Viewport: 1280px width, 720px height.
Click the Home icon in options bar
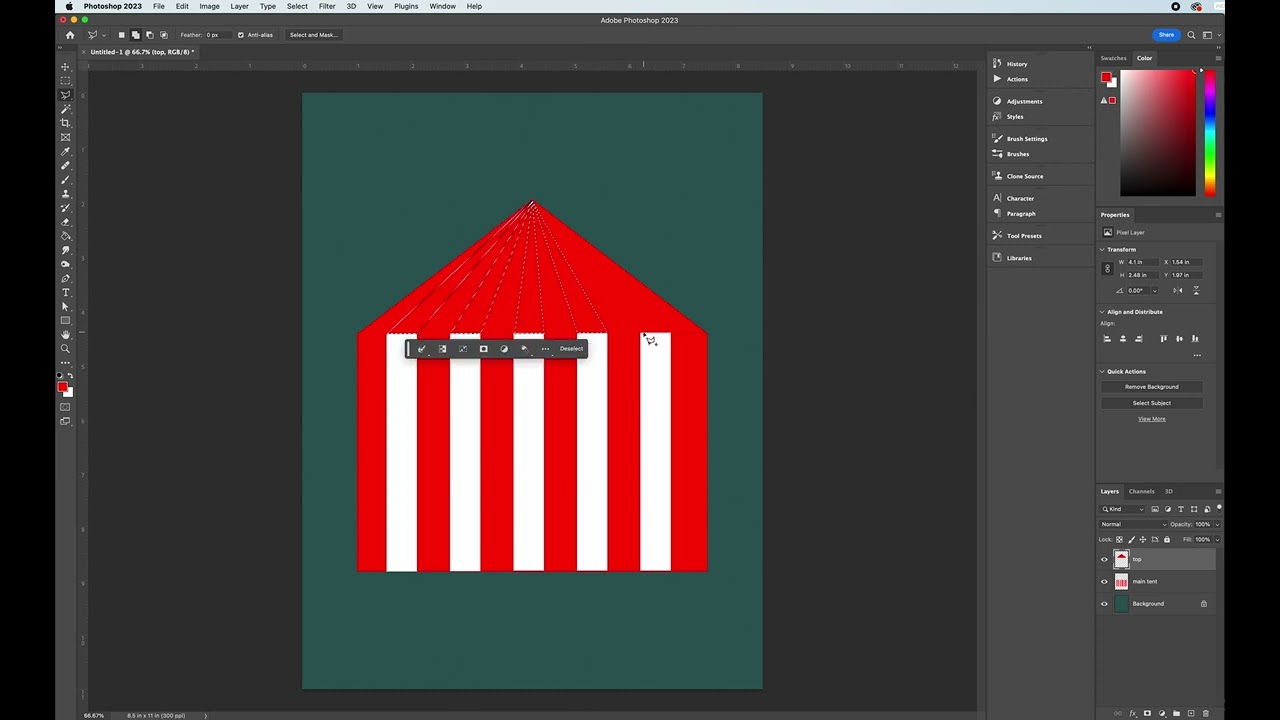coord(70,35)
